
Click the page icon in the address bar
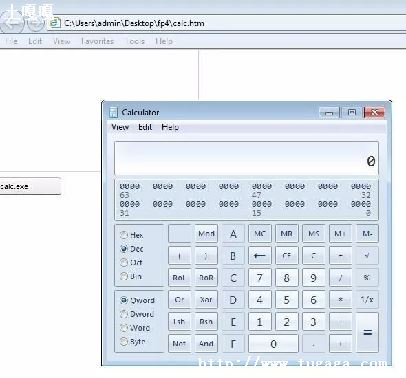coord(55,23)
